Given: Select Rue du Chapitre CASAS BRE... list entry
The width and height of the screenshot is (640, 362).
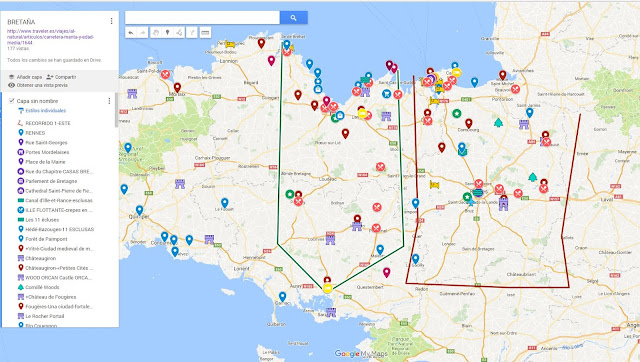Looking at the screenshot, I should pyautogui.click(x=59, y=171).
